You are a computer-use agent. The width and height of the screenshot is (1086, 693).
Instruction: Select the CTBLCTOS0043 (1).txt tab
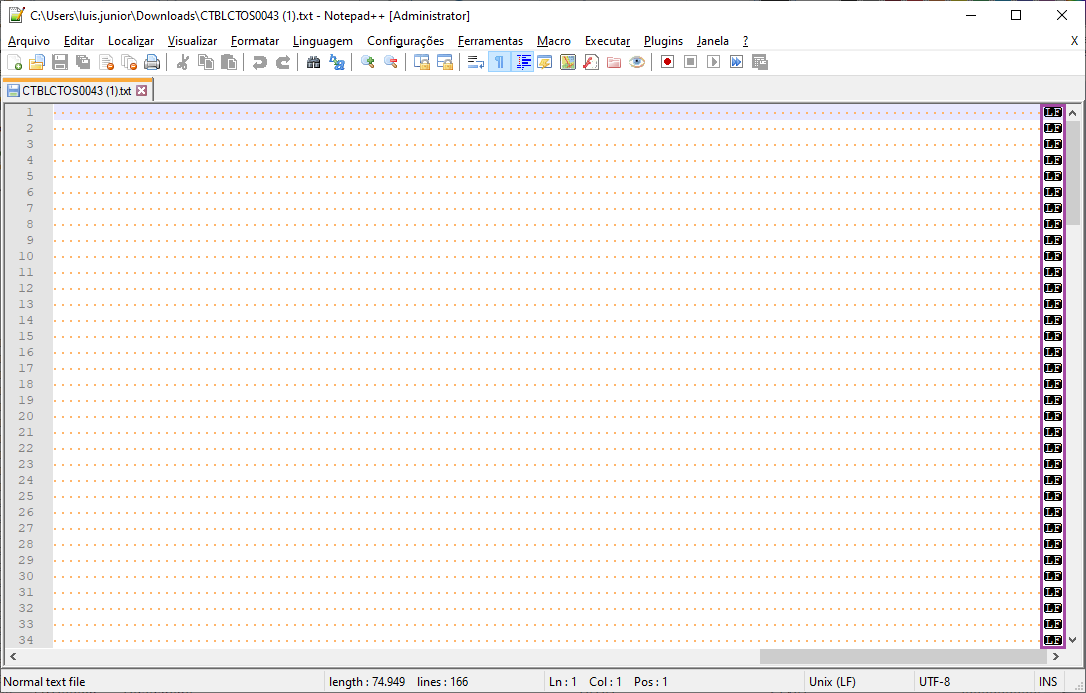click(76, 91)
